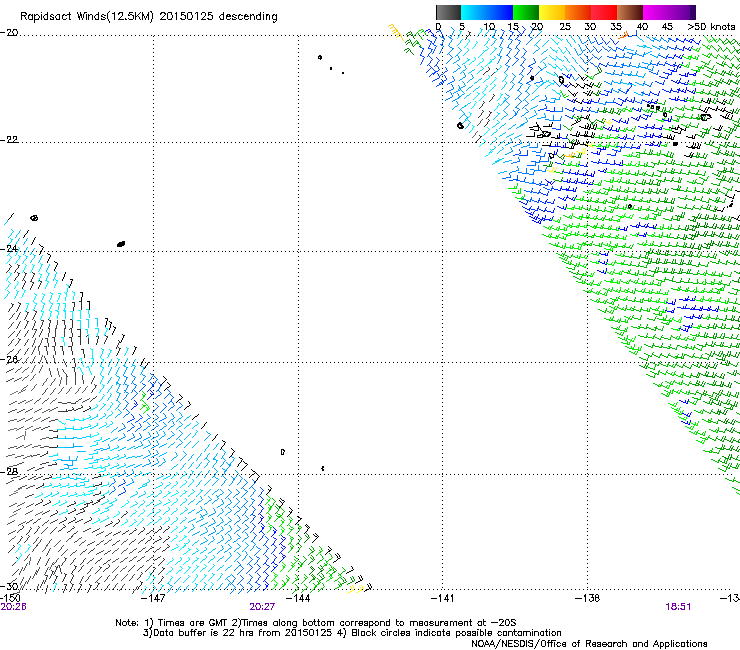This screenshot has width=740, height=650.
Task: Click the '25' legend tick label
Action: (565, 27)
